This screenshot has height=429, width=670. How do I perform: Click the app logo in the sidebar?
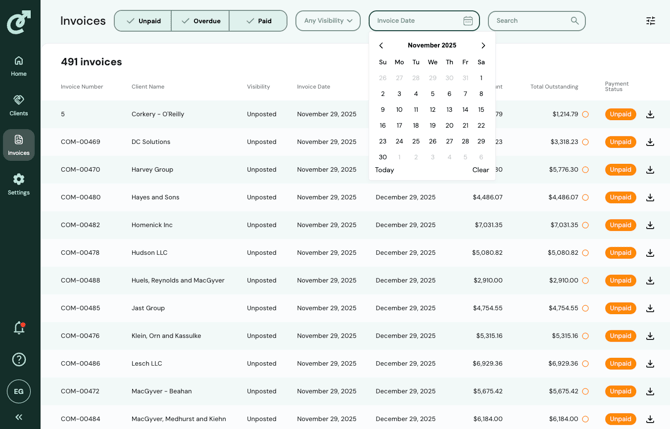click(19, 22)
